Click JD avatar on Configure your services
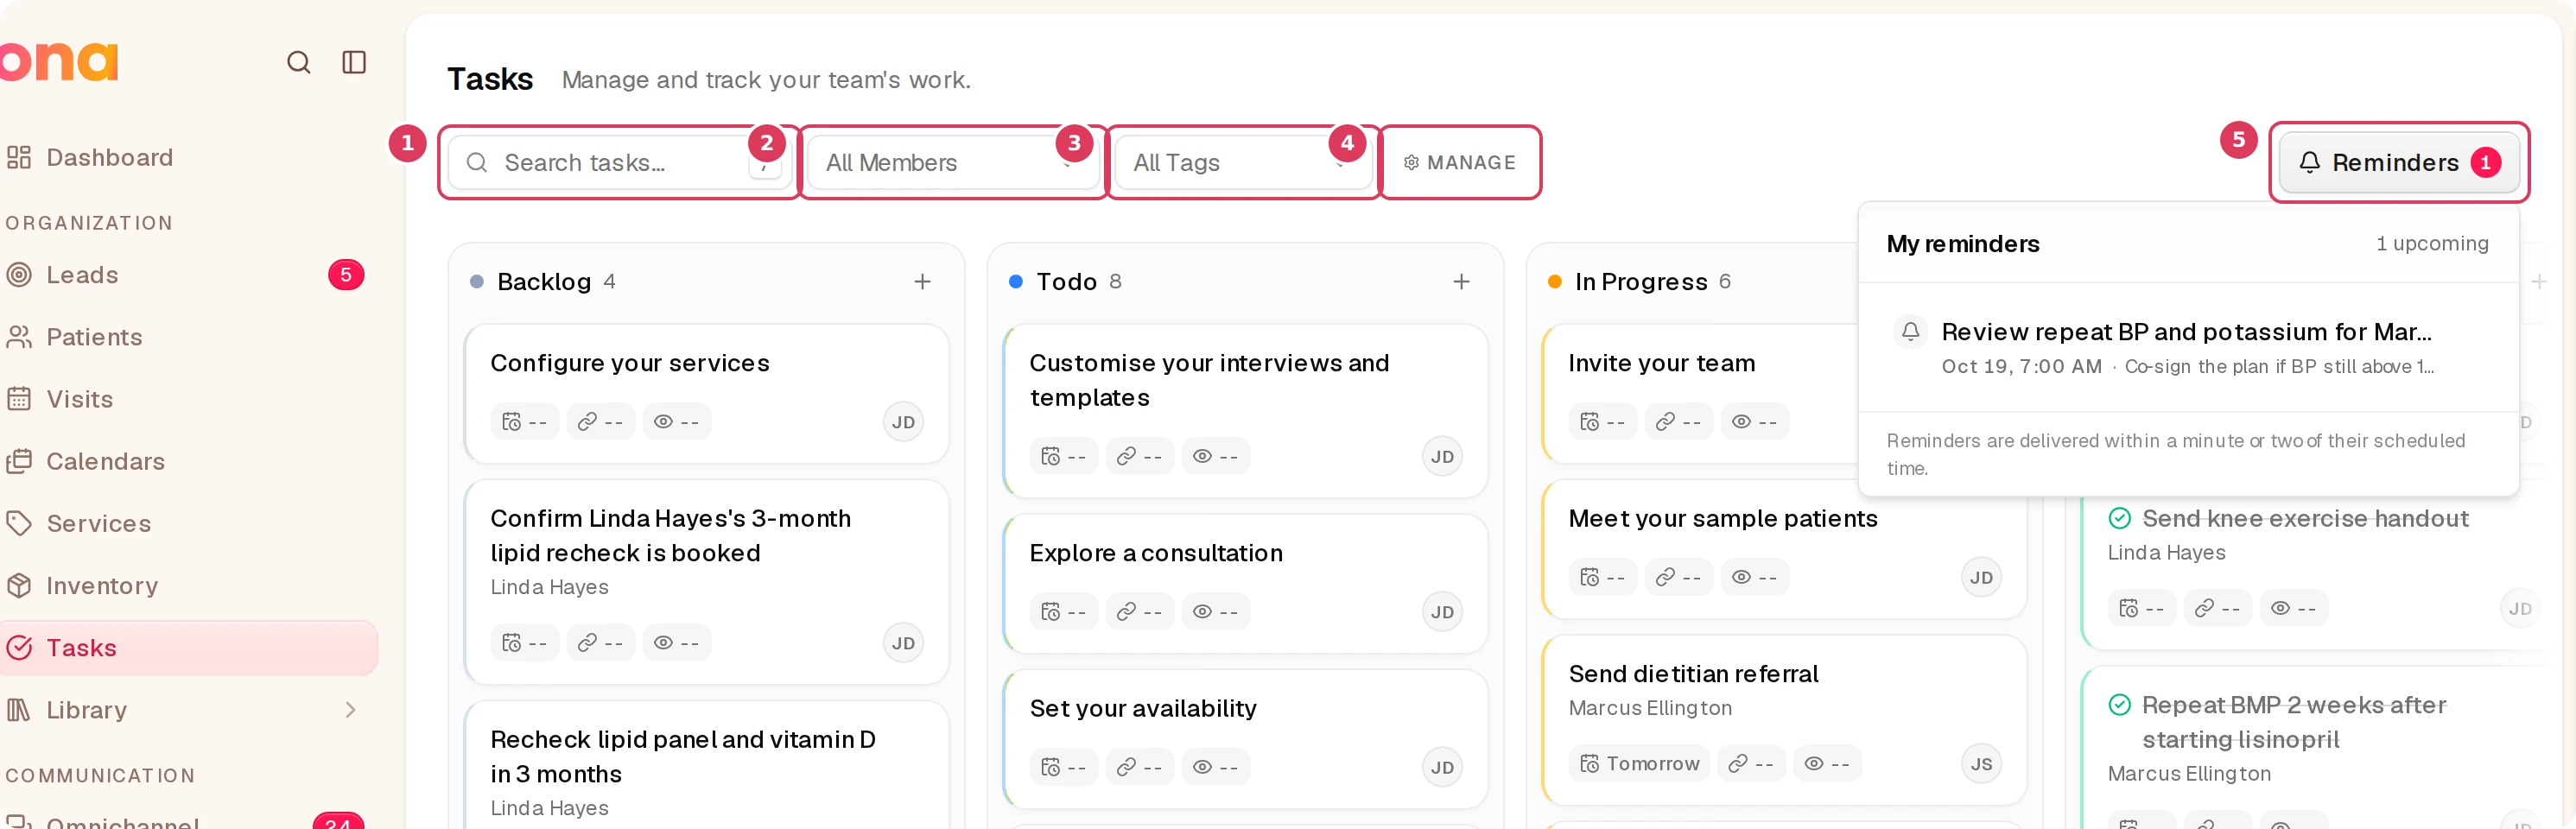This screenshot has width=2576, height=829. (903, 422)
